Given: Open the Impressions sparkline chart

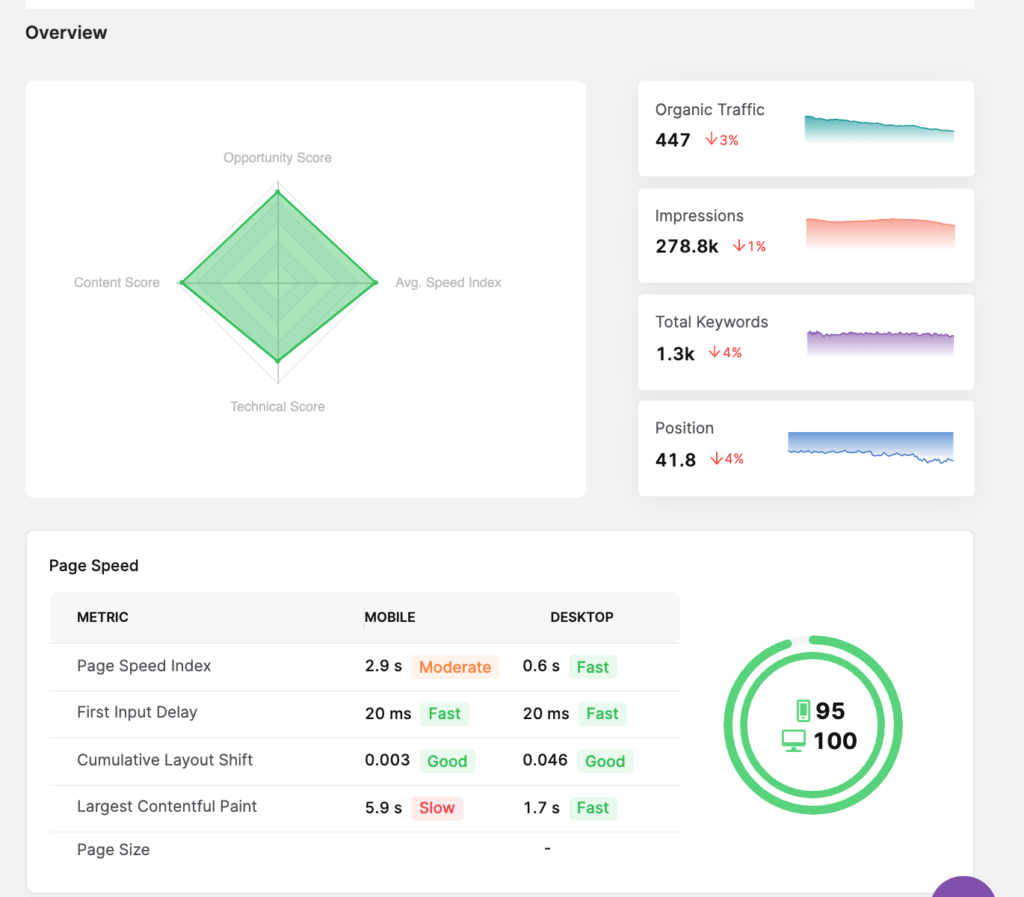Looking at the screenshot, I should click(x=880, y=234).
